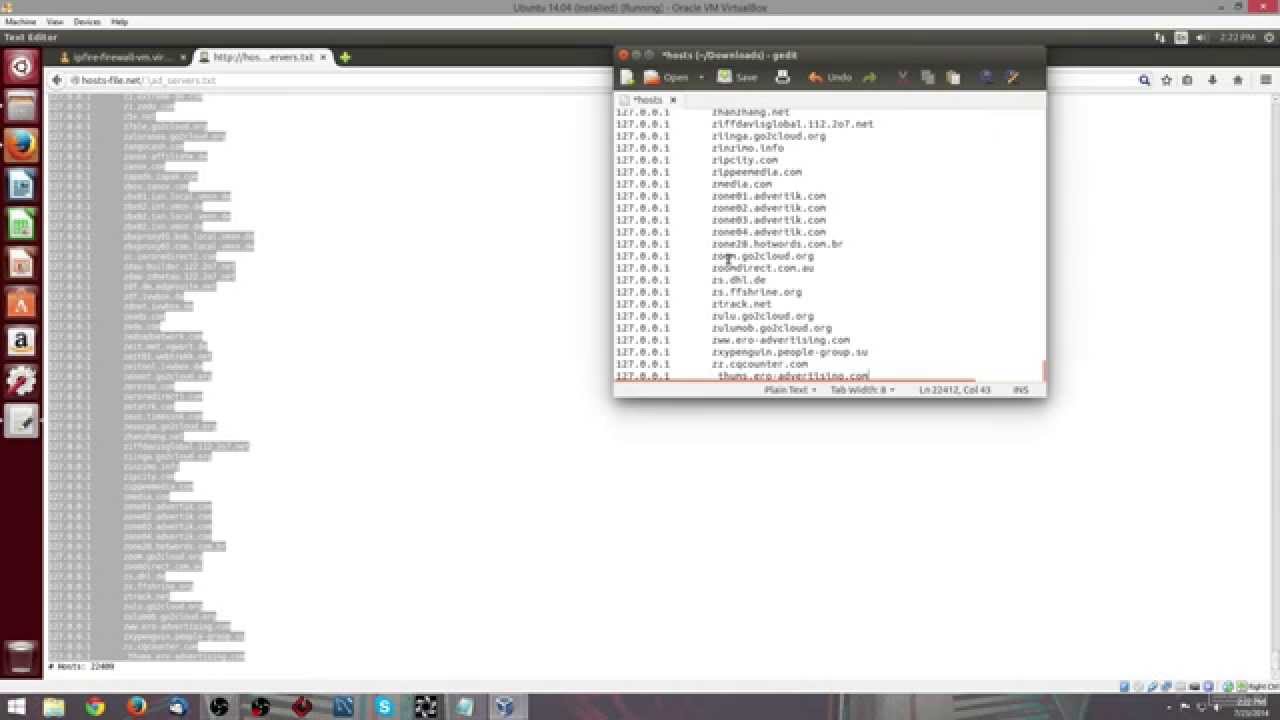Open Ubuntu Software Center from launcher
Viewport: 1280px width, 720px height.
point(22,302)
